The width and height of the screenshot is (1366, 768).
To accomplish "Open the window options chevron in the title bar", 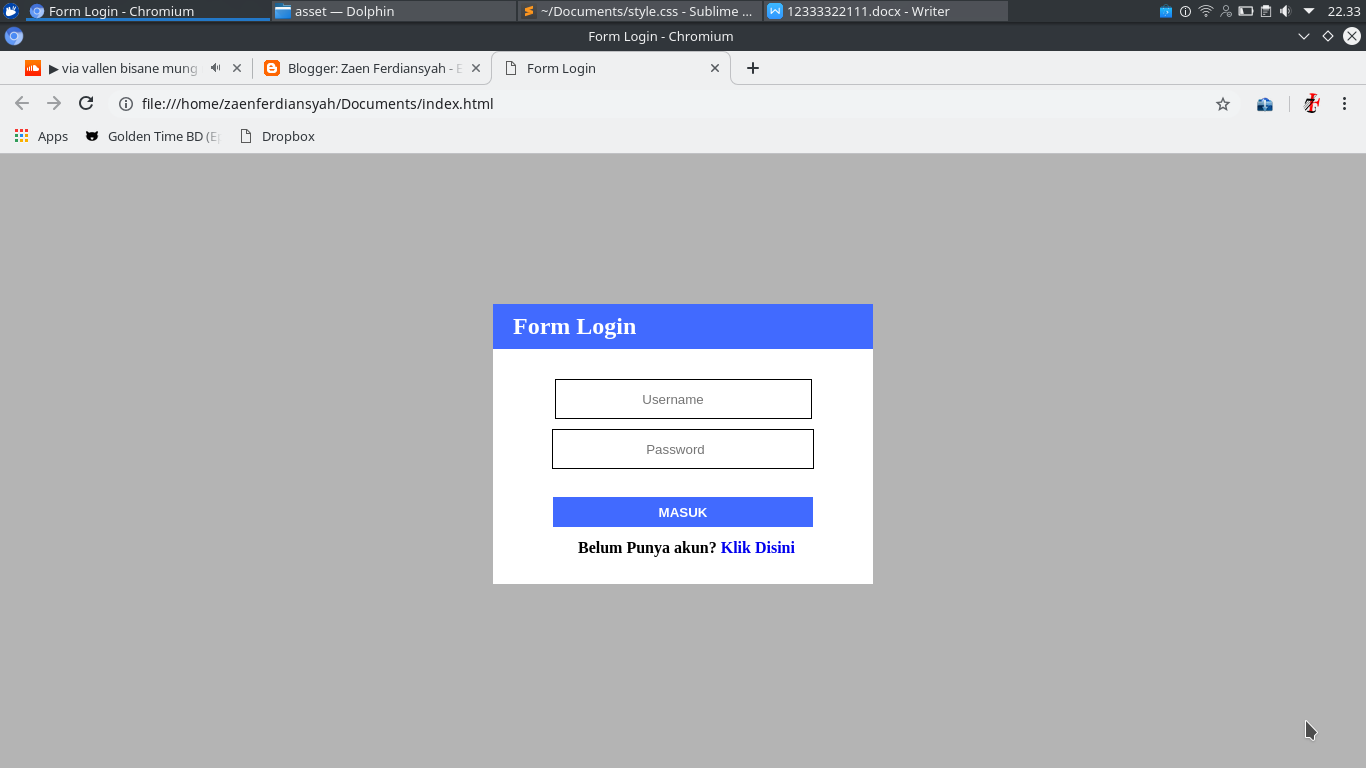I will click(1303, 36).
